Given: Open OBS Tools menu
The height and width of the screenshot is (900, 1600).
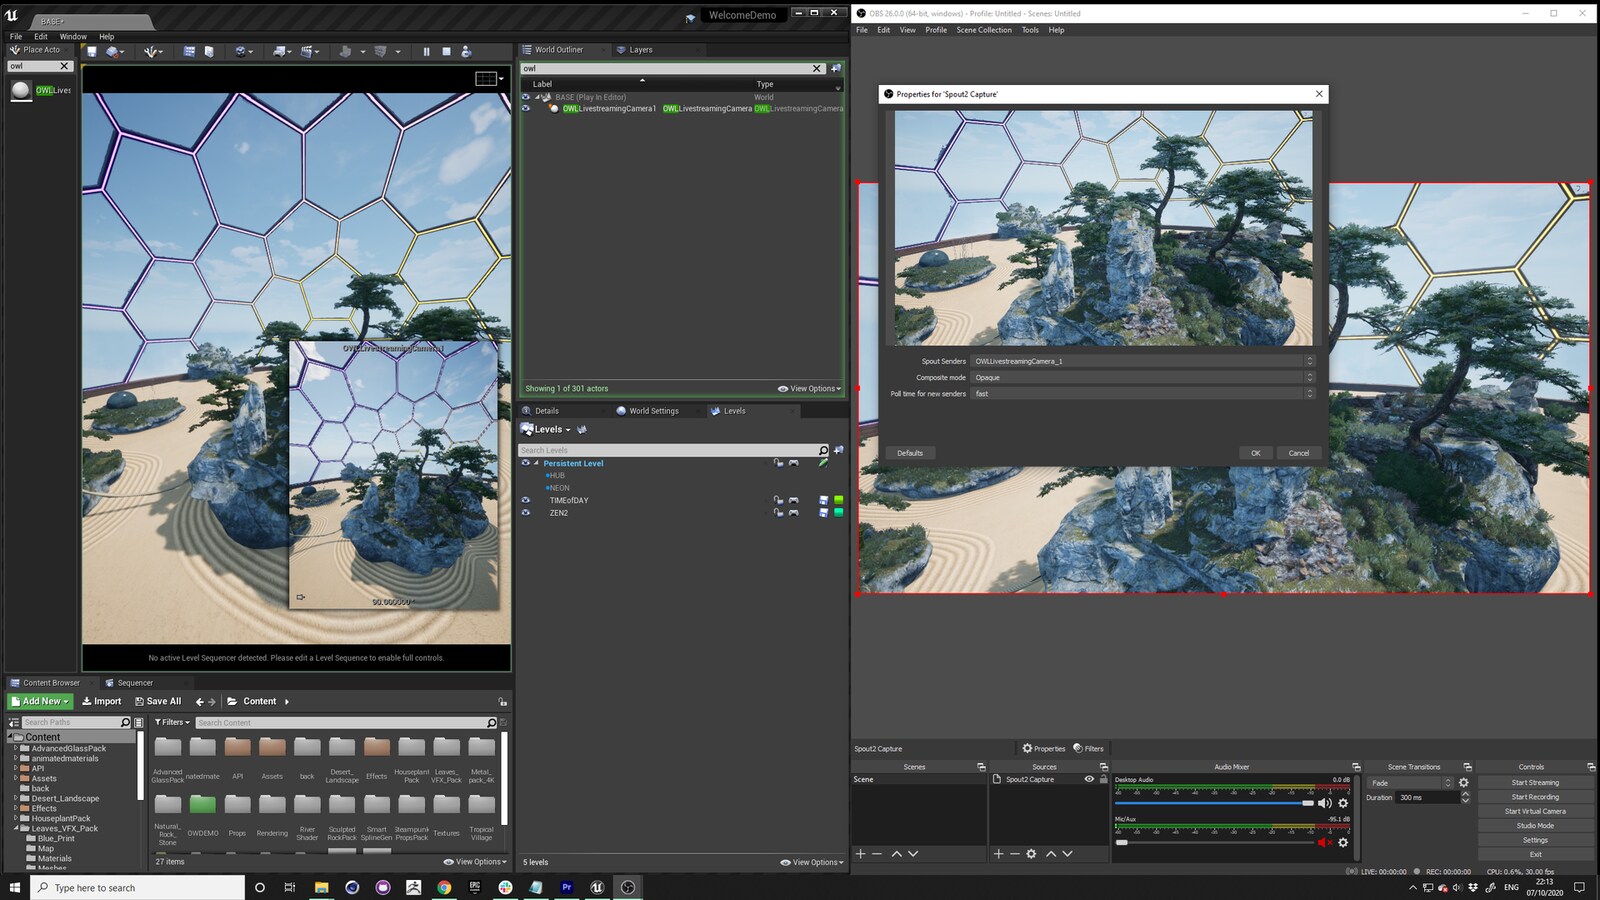Looking at the screenshot, I should tap(1030, 30).
